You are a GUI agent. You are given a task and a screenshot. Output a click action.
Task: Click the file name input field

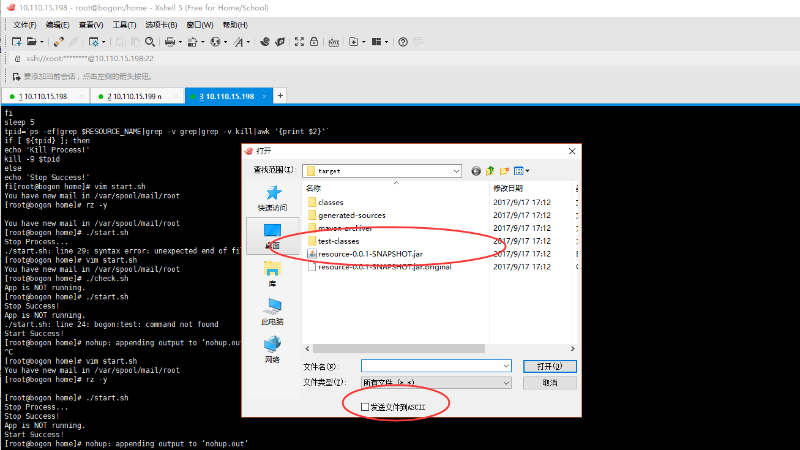(x=436, y=366)
